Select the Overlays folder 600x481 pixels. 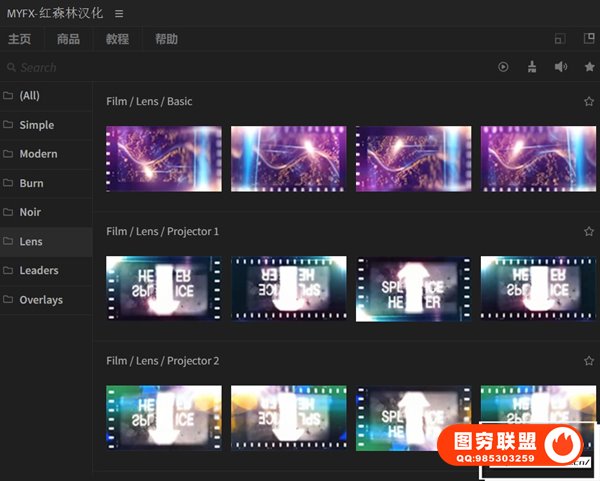click(x=40, y=299)
